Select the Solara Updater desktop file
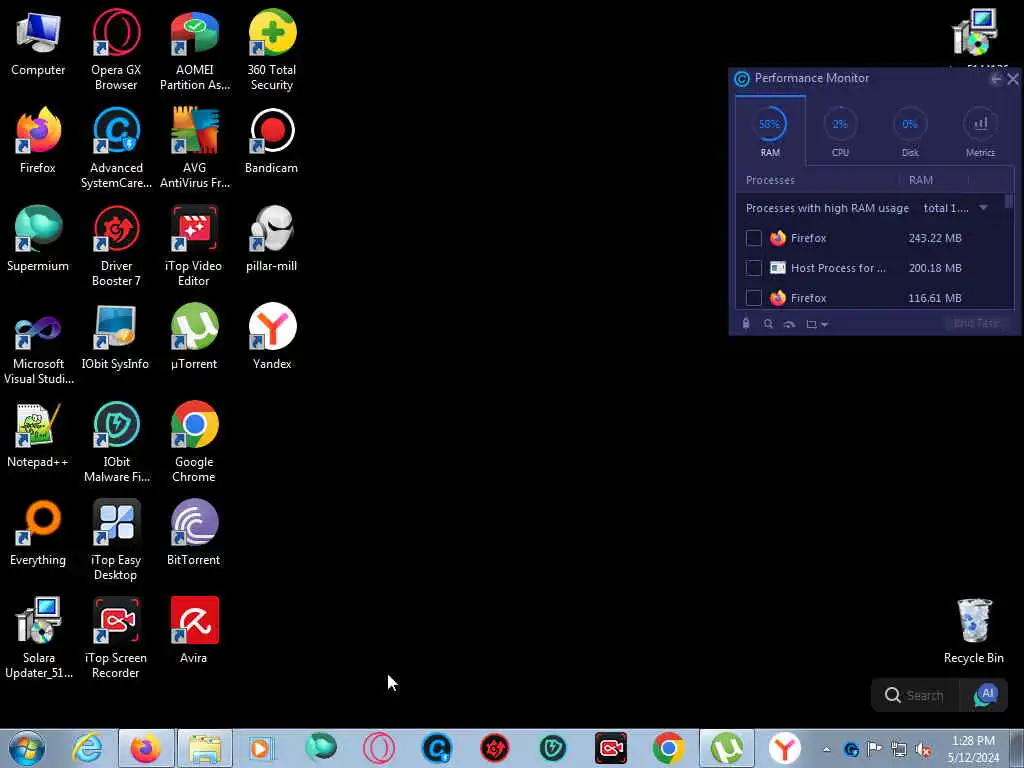1024x768 pixels. tap(38, 637)
